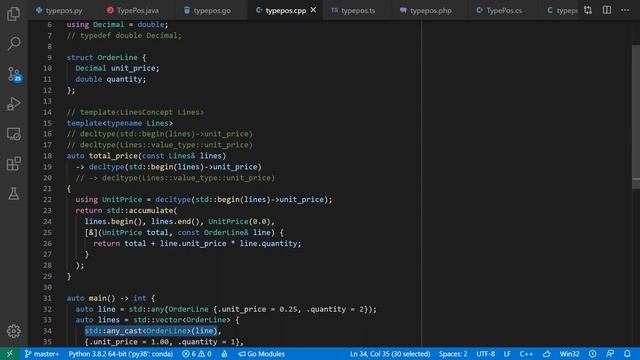
Task: Open notifications bell in status bar
Action: point(627,354)
